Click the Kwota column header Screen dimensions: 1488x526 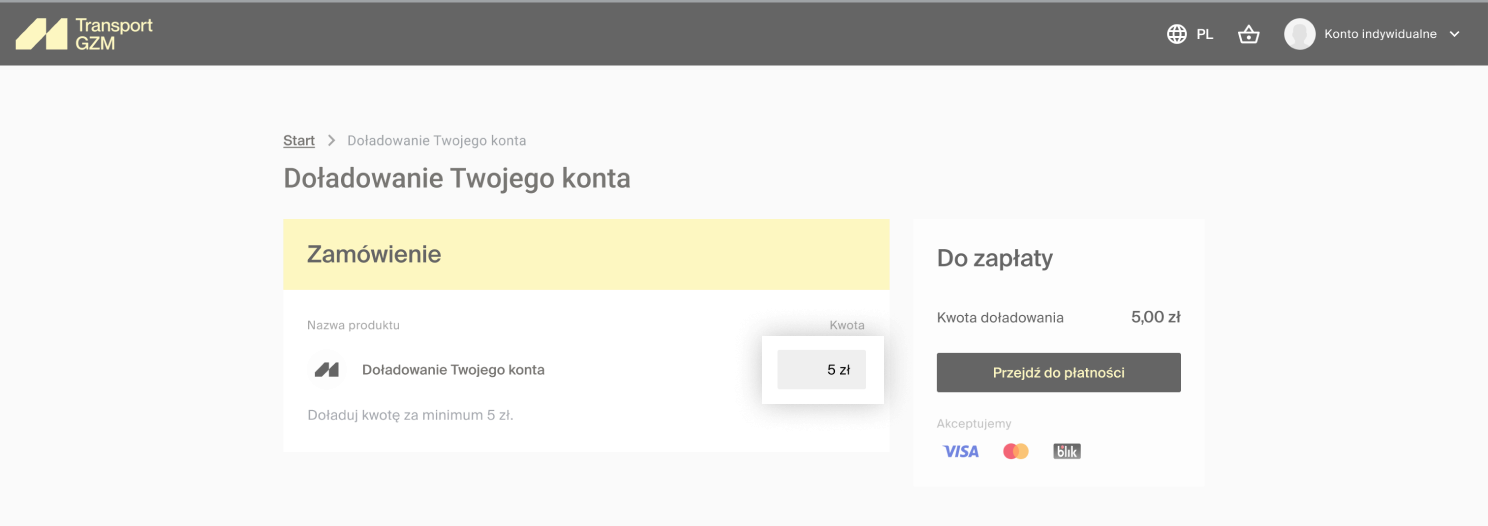coord(847,325)
